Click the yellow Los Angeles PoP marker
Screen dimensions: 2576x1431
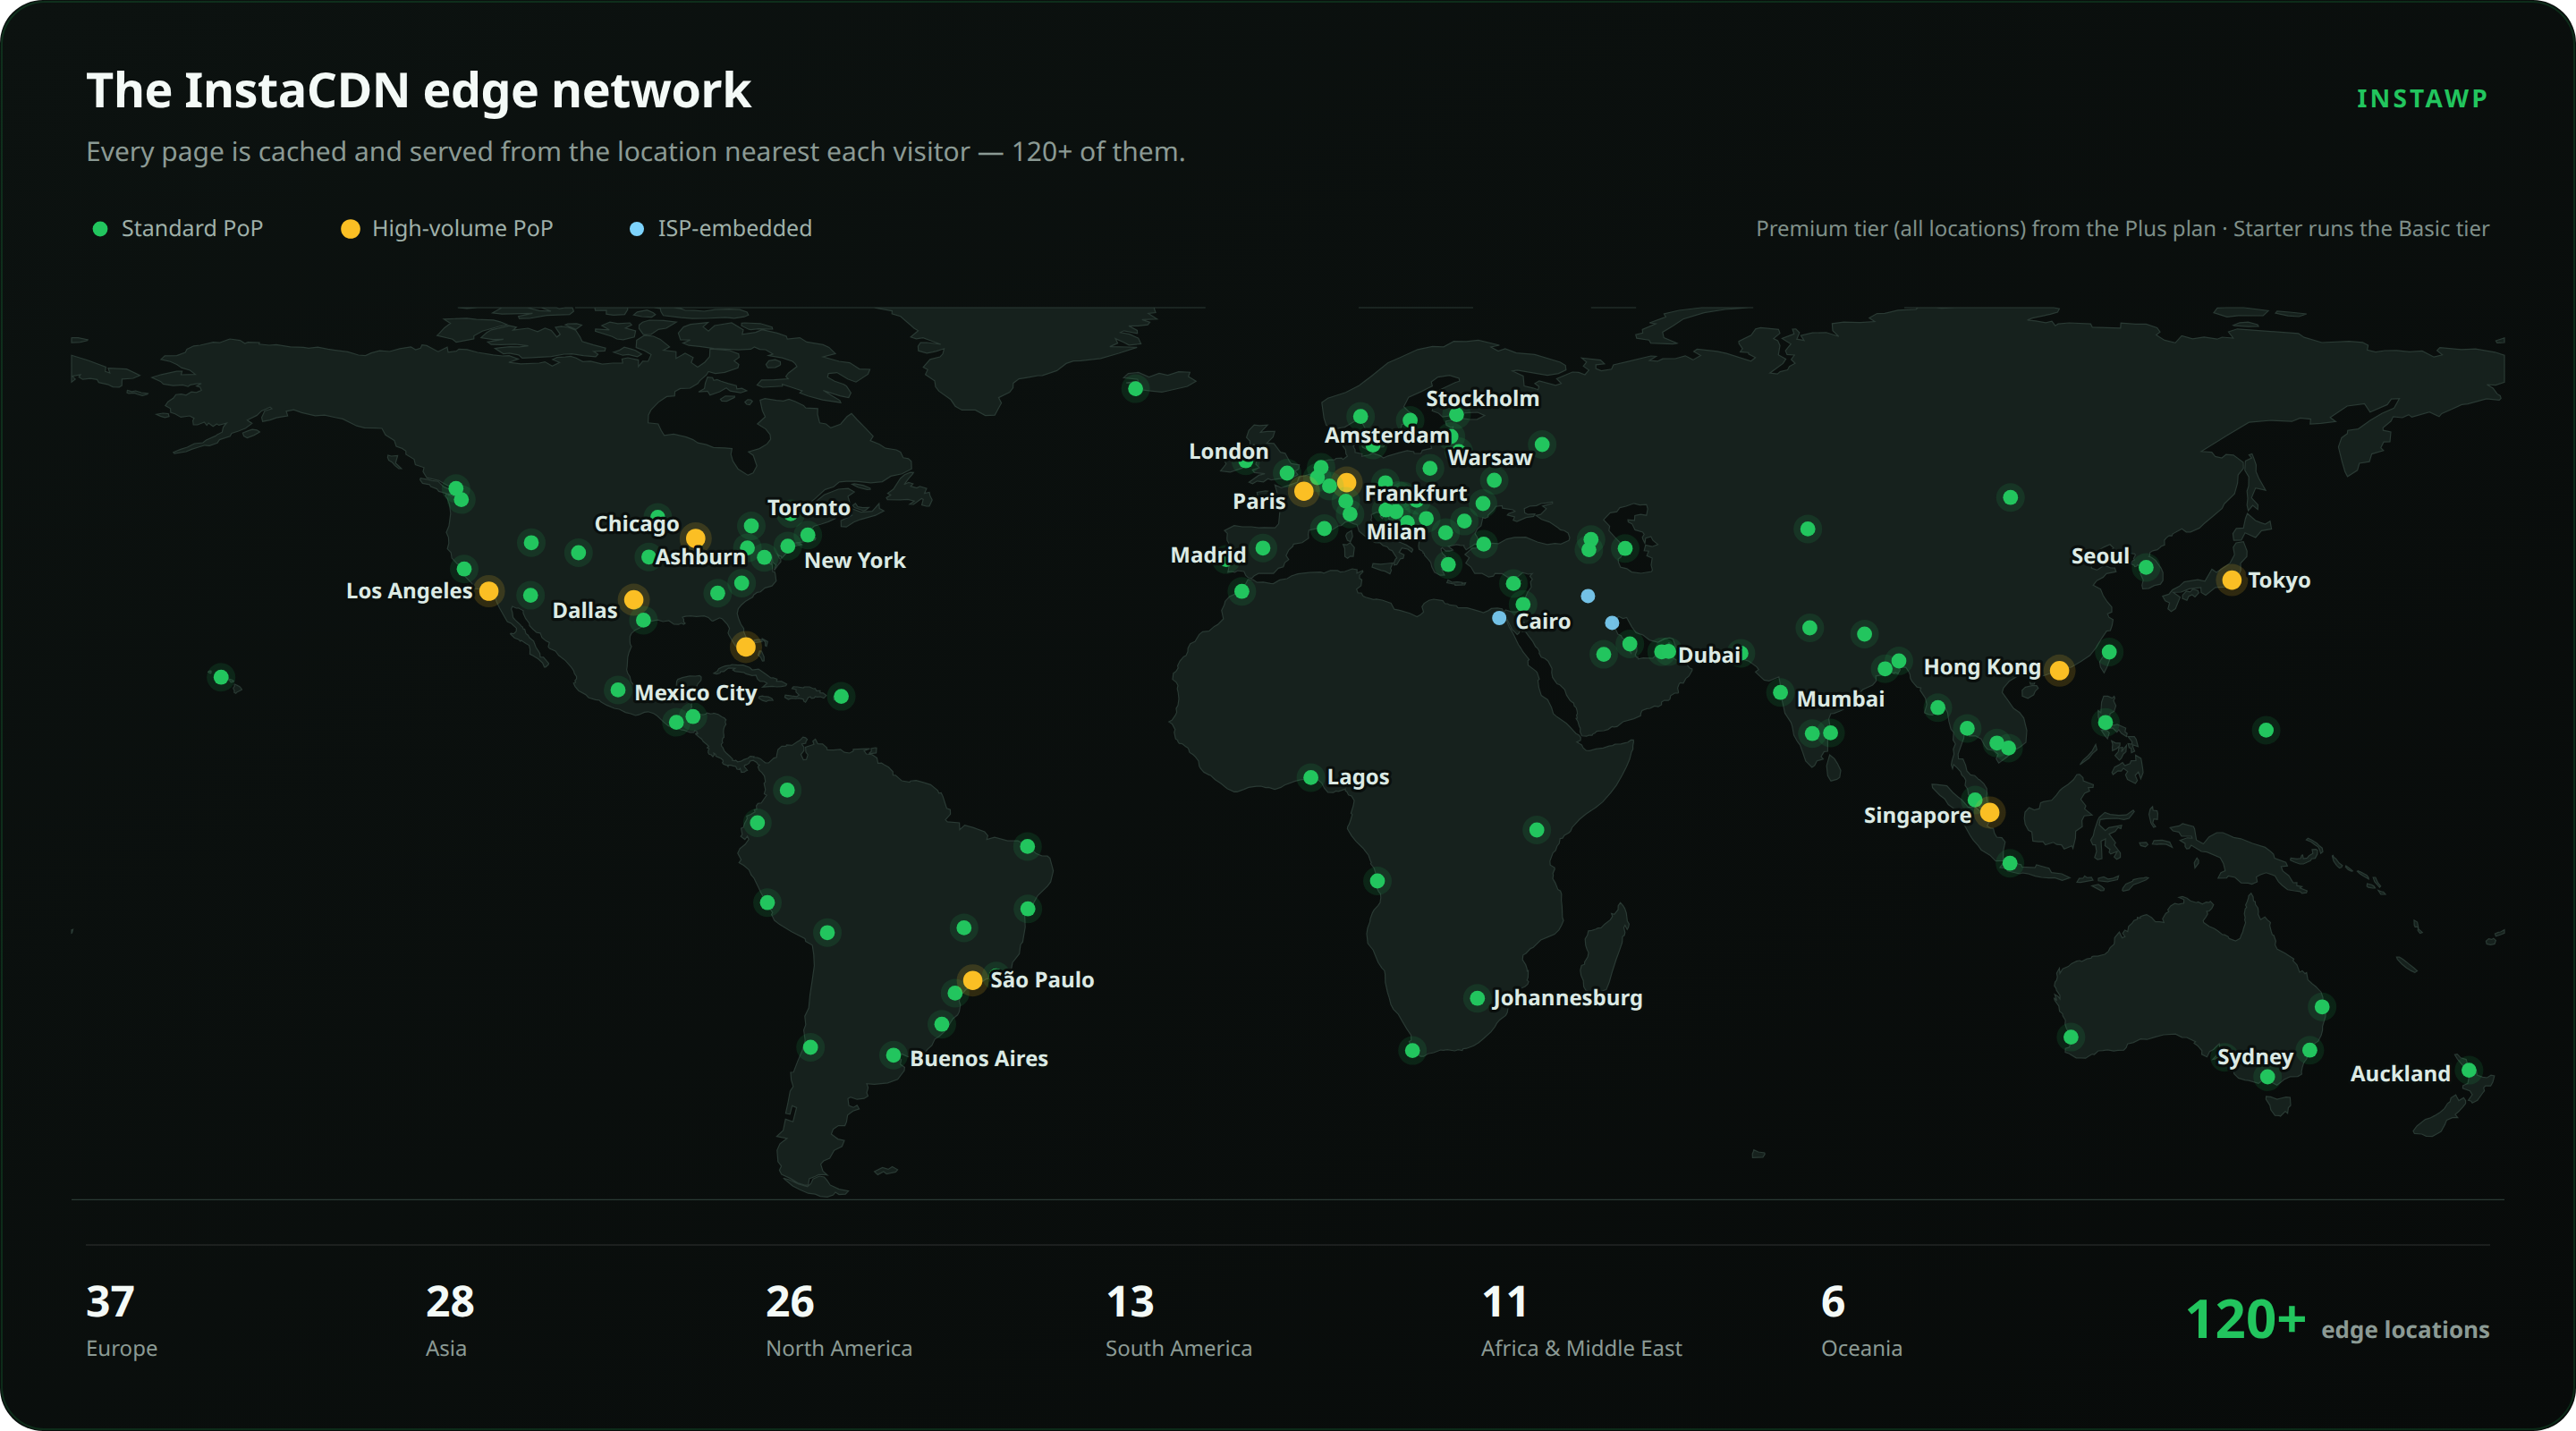pos(489,591)
